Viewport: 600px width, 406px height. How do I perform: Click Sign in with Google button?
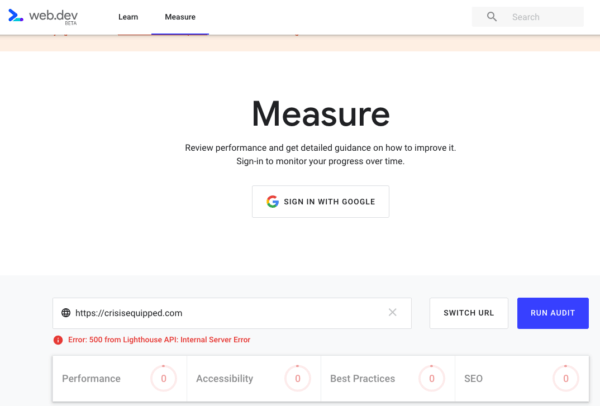[321, 202]
